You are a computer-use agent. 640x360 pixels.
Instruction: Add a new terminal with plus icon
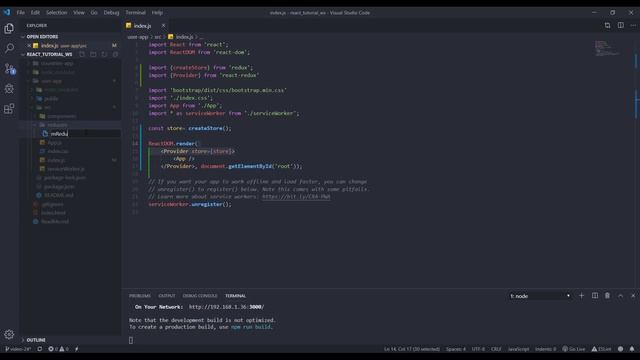[x=582, y=296]
